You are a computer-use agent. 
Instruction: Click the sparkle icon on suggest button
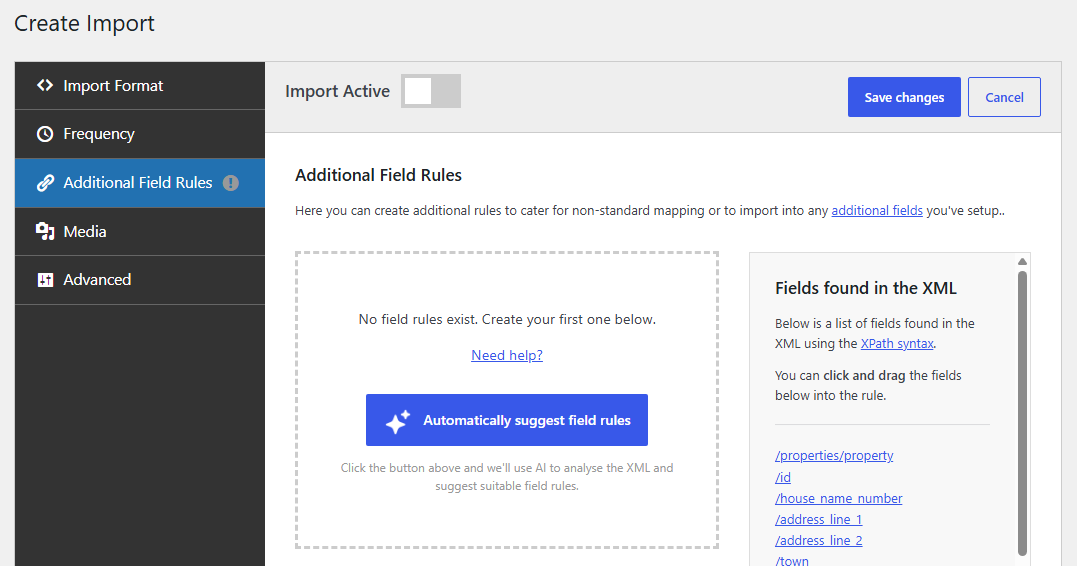click(x=398, y=421)
